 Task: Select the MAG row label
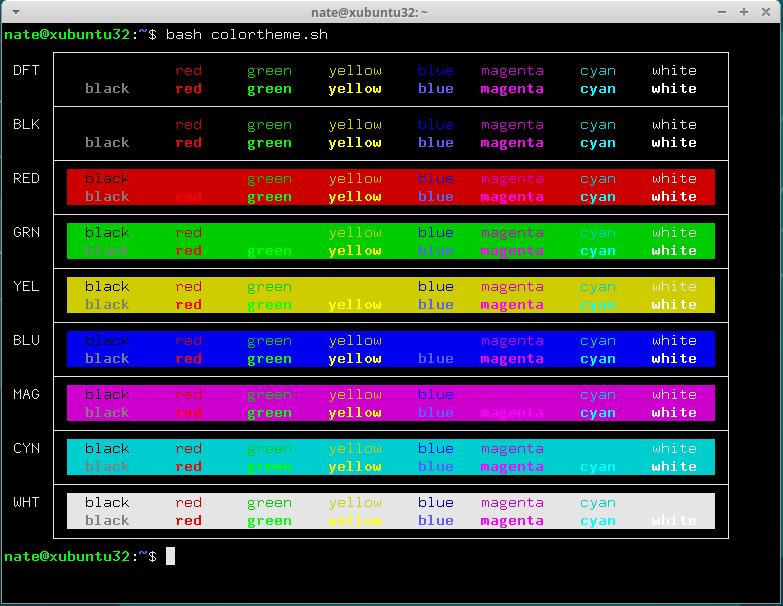tap(26, 394)
